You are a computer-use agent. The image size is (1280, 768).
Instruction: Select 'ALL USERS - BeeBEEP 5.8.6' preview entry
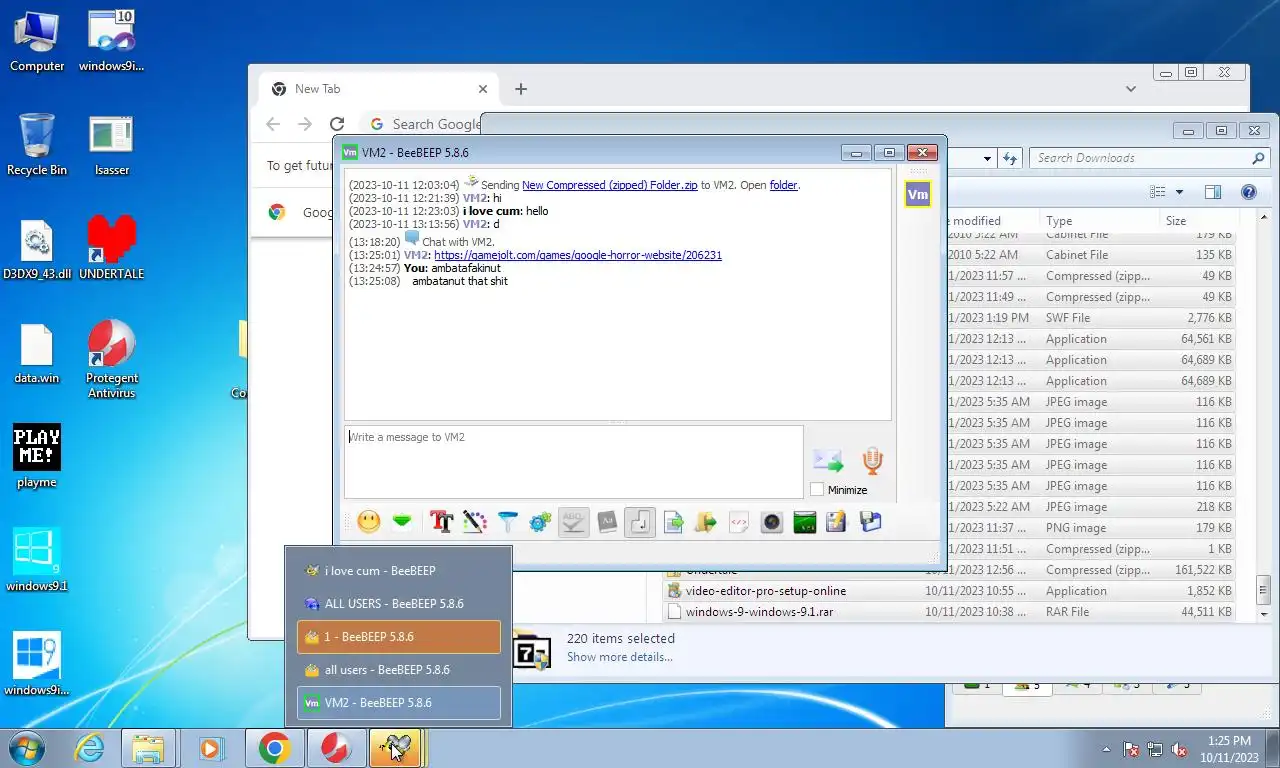pyautogui.click(x=399, y=604)
